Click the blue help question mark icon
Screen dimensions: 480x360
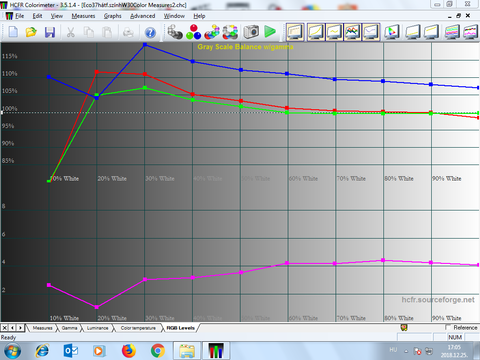tap(150, 32)
